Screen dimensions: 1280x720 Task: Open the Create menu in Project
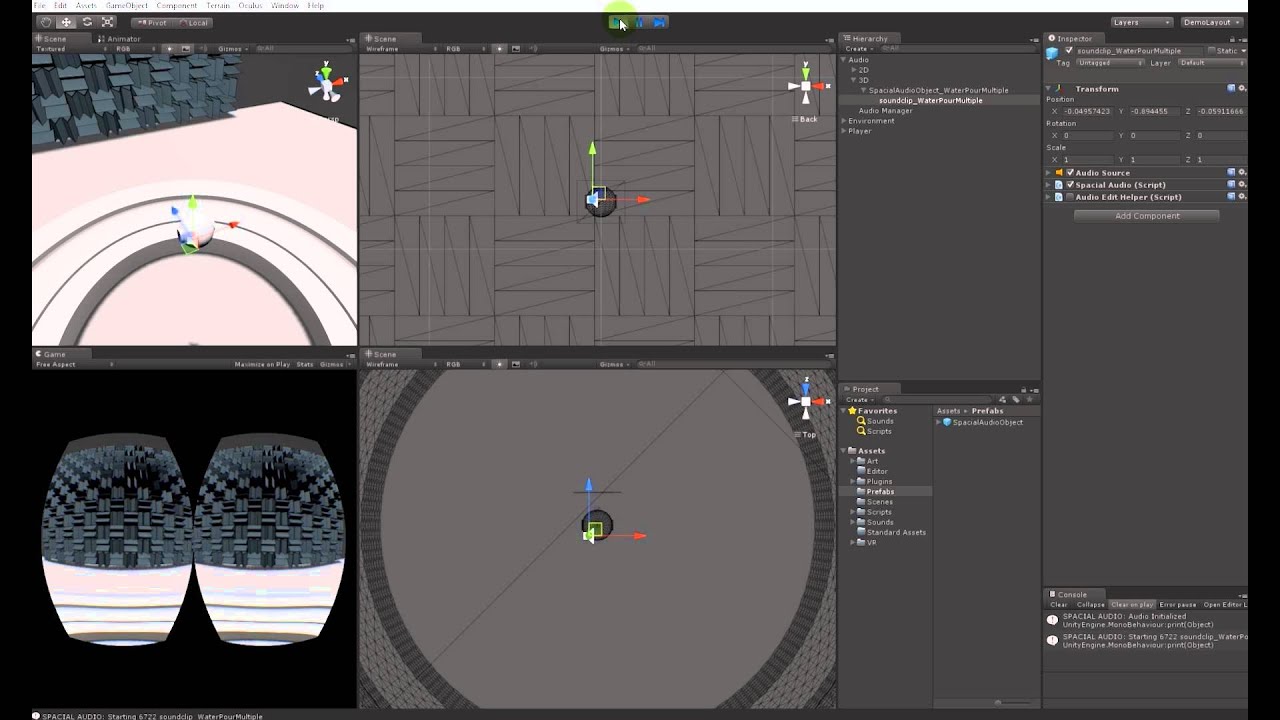pyautogui.click(x=859, y=400)
